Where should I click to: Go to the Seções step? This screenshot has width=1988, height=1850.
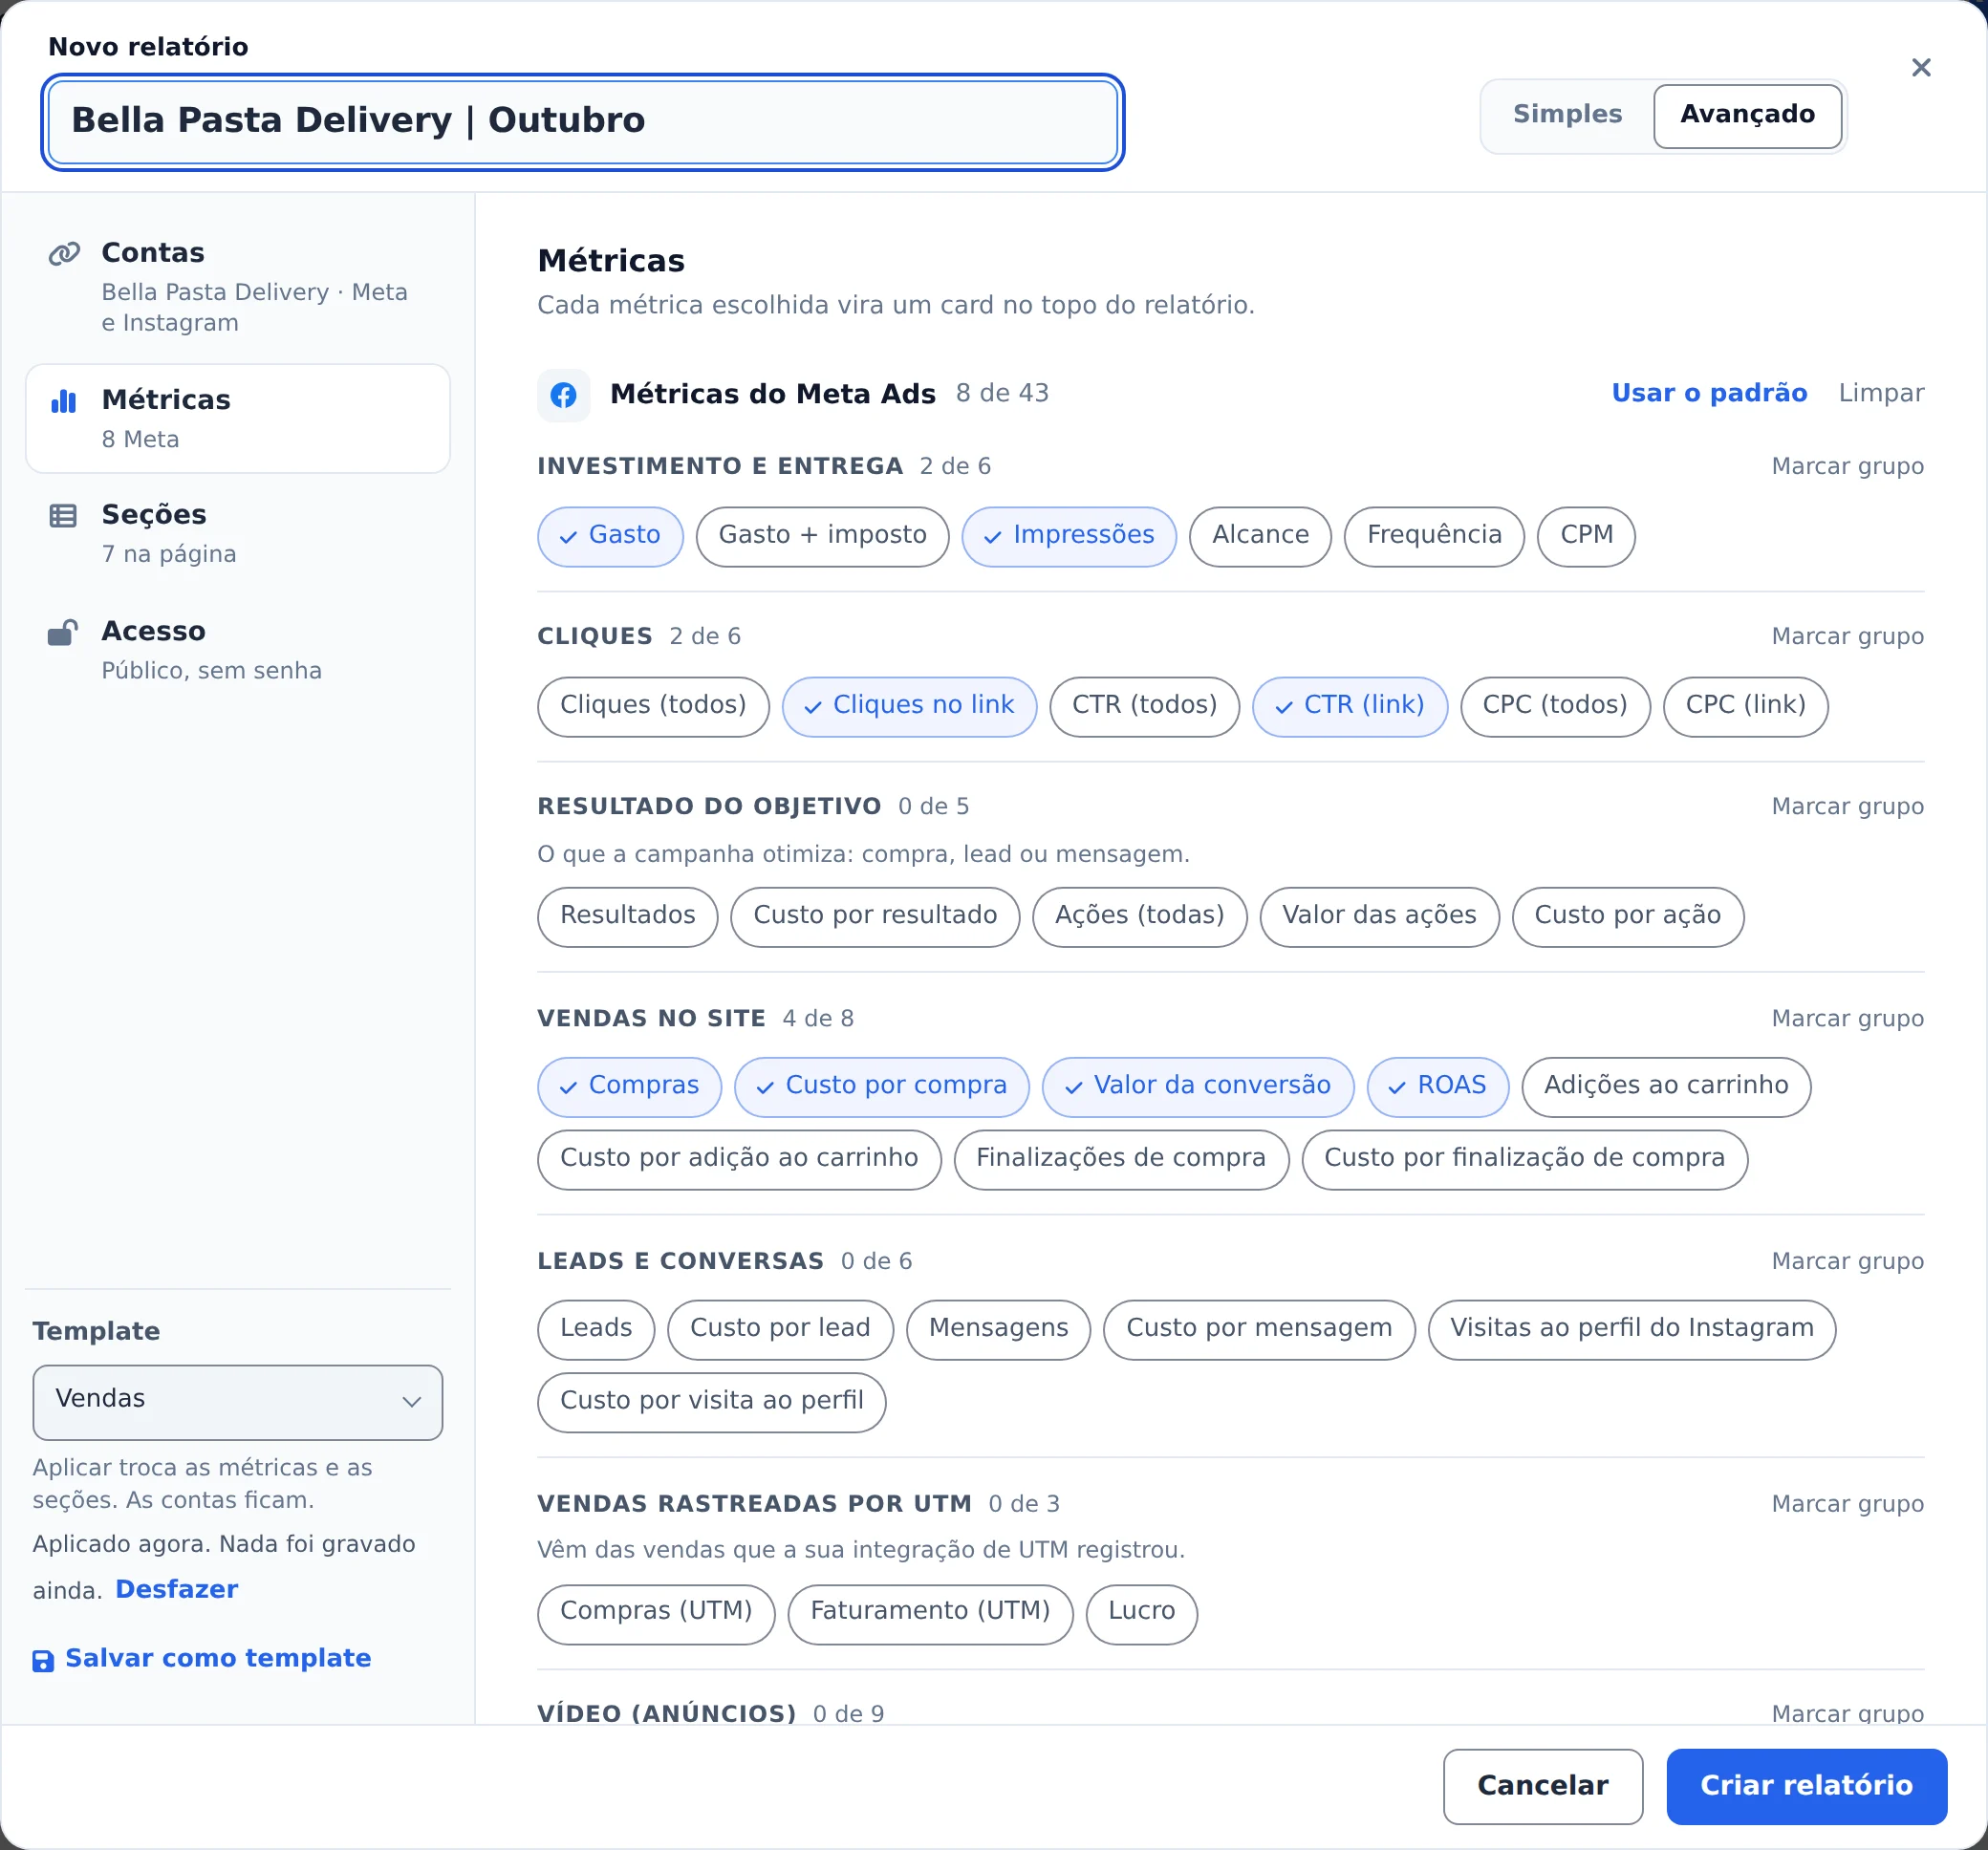238,533
